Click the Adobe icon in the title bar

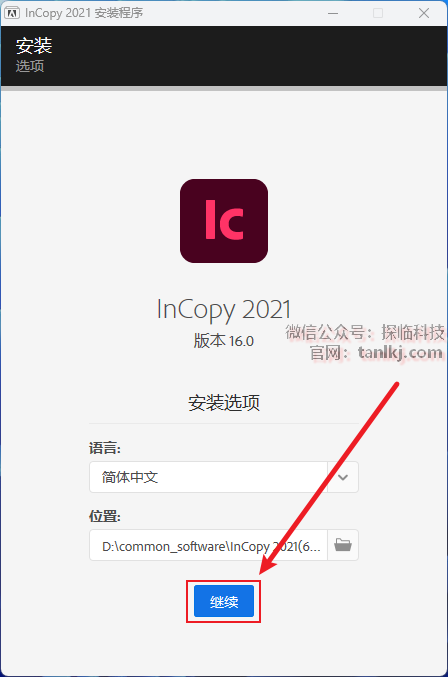[12, 13]
